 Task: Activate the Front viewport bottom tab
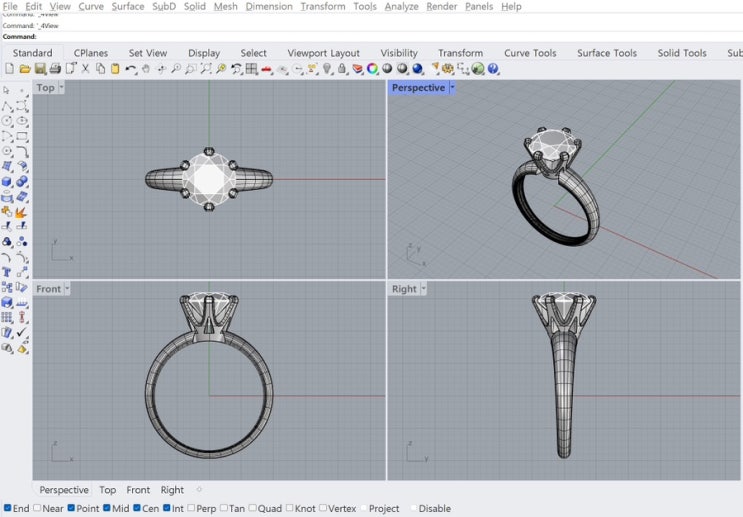click(x=138, y=490)
